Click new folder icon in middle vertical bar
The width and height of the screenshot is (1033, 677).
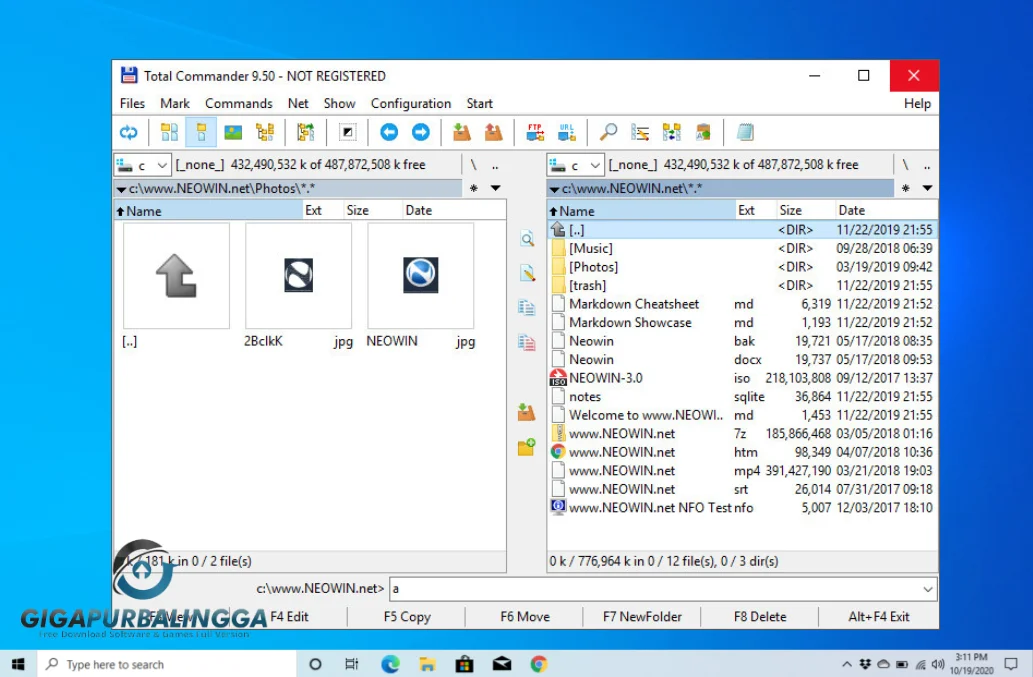(x=526, y=447)
